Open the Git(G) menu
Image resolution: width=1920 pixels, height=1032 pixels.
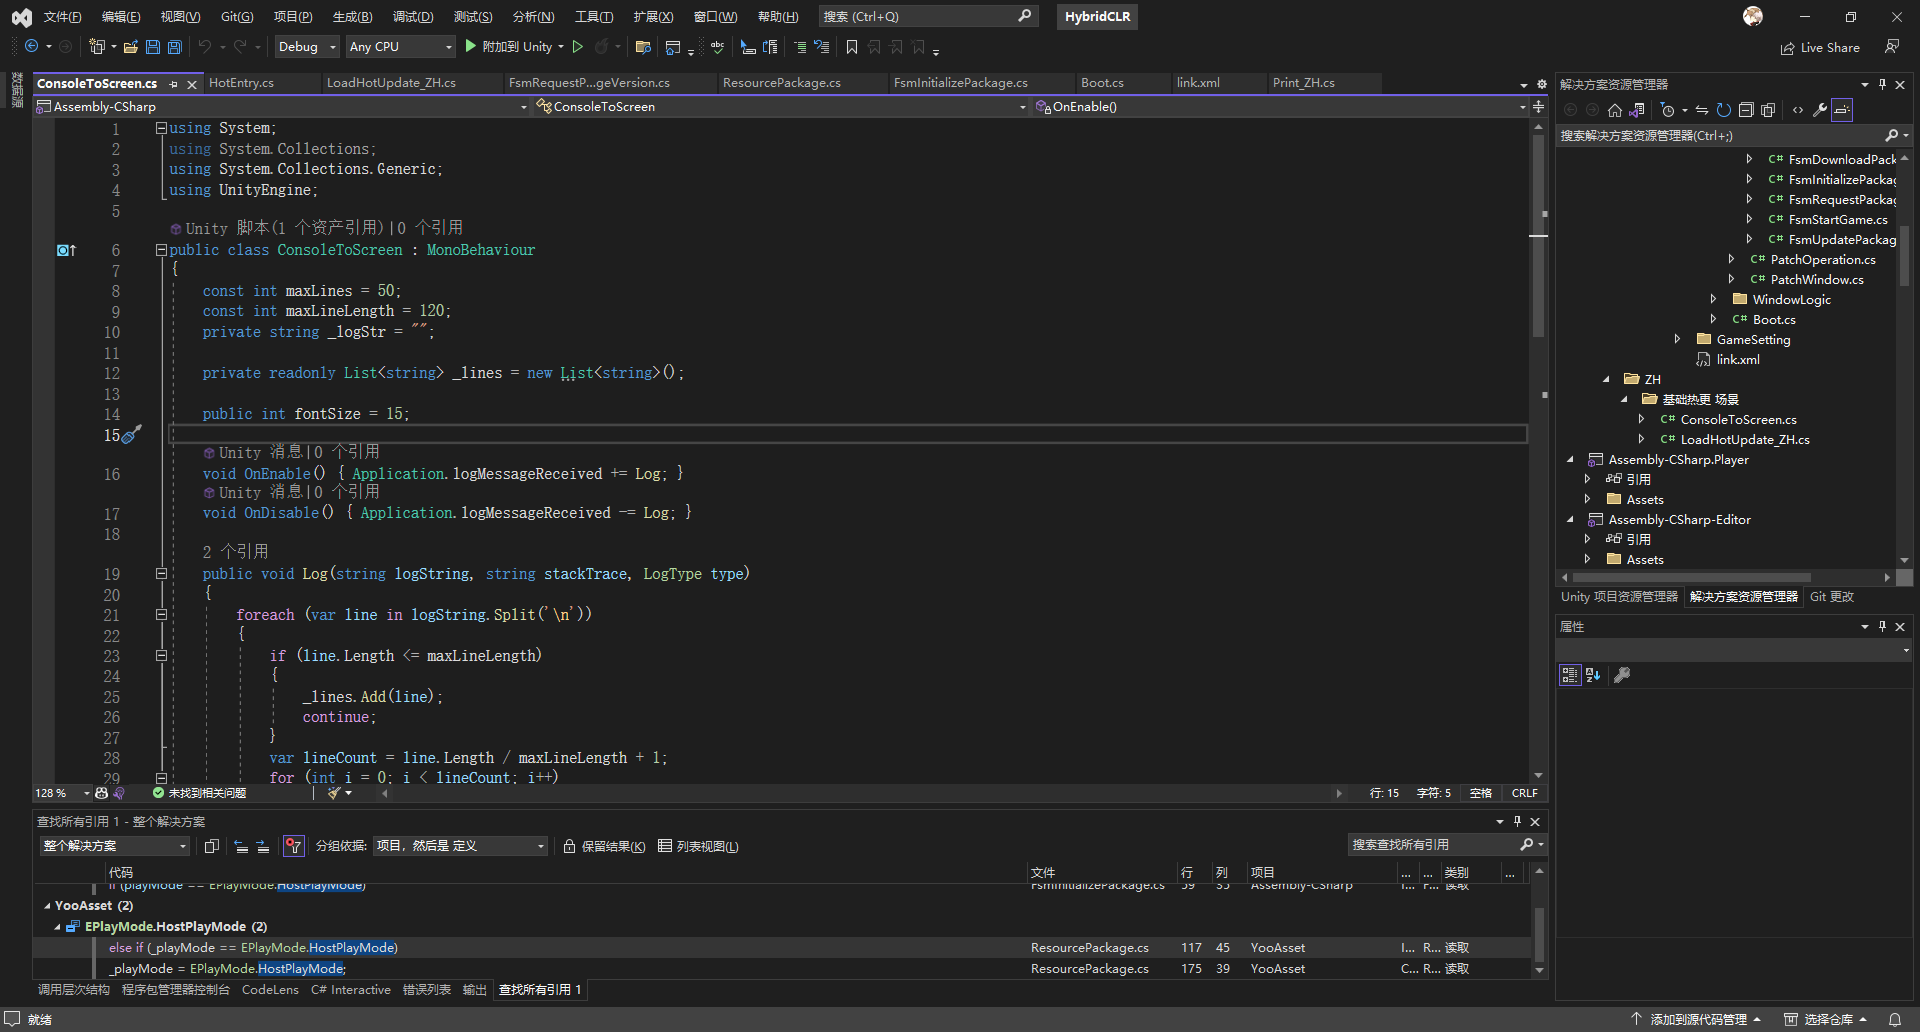pos(237,17)
